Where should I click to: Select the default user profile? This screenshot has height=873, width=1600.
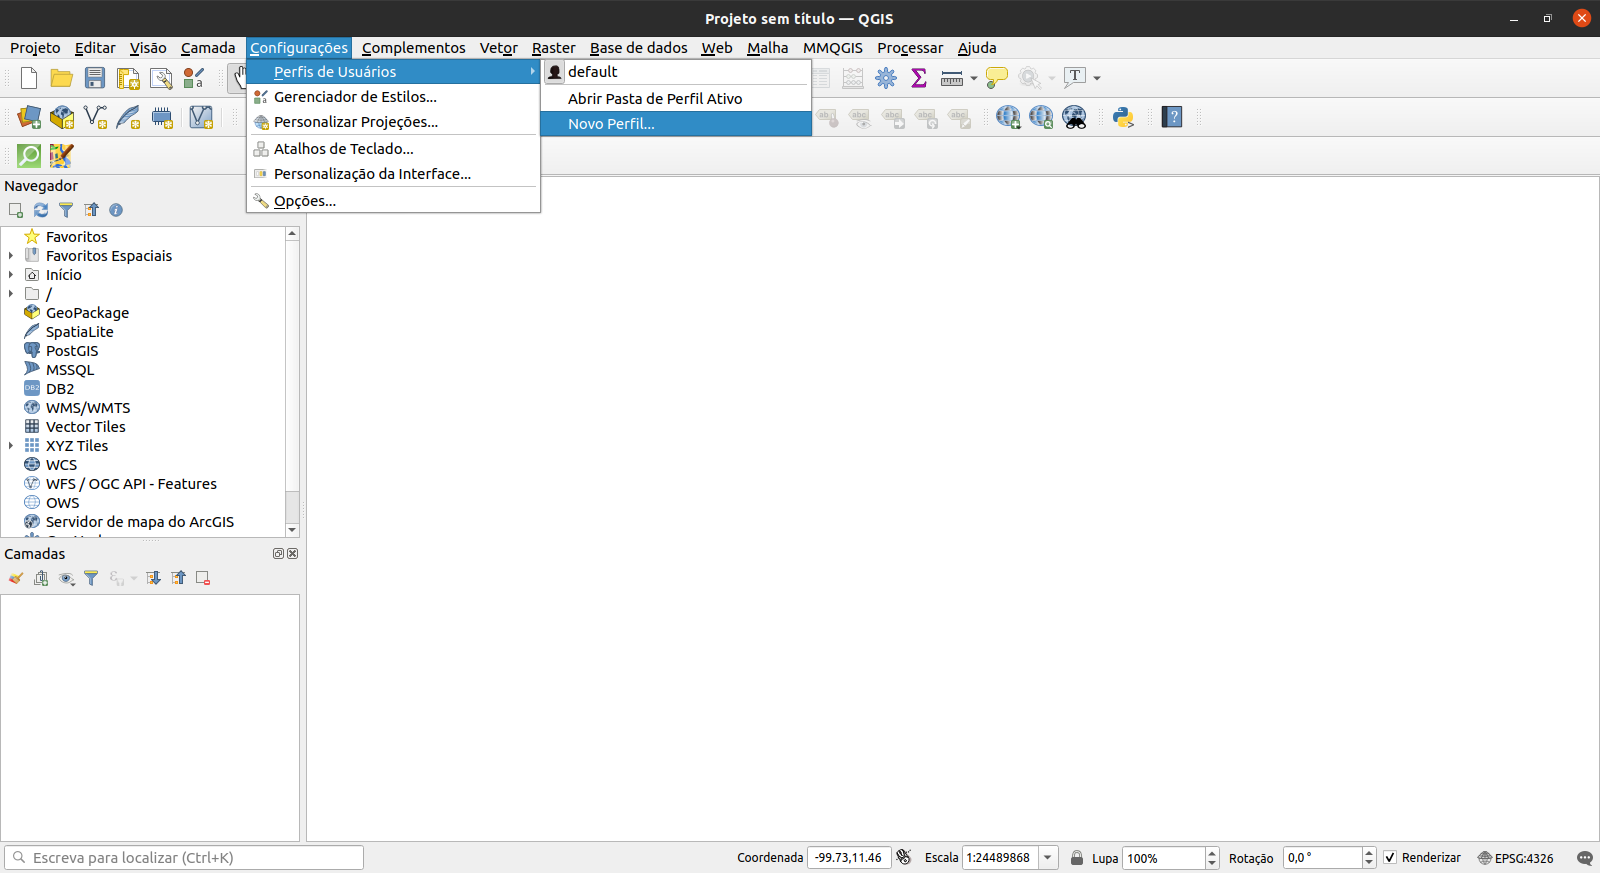pyautogui.click(x=676, y=72)
